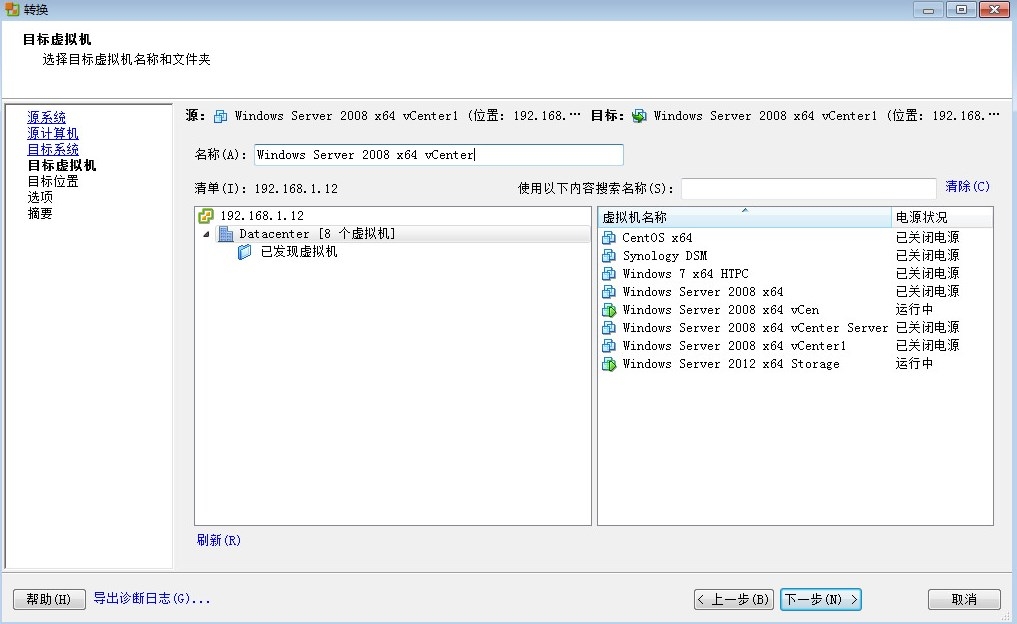Click the 上一步(B) back button

tap(734, 599)
